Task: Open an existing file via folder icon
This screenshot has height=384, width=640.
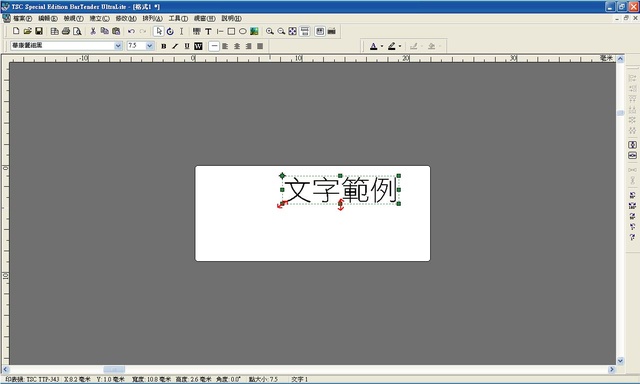Action: tap(27, 31)
